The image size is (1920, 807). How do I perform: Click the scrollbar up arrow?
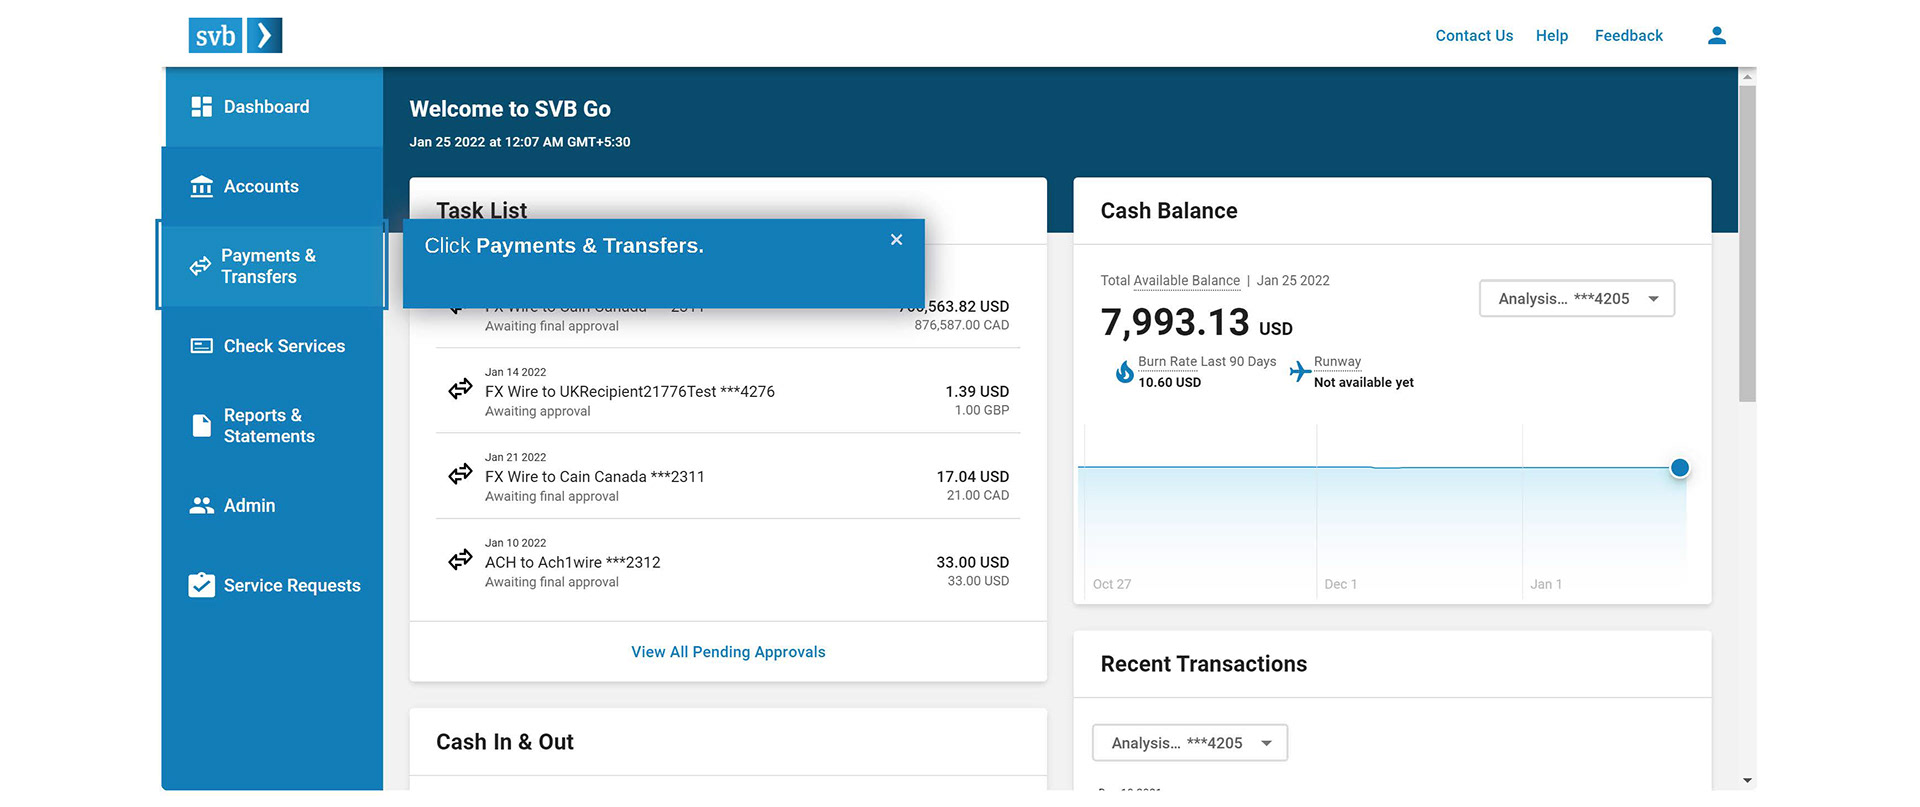[1747, 76]
